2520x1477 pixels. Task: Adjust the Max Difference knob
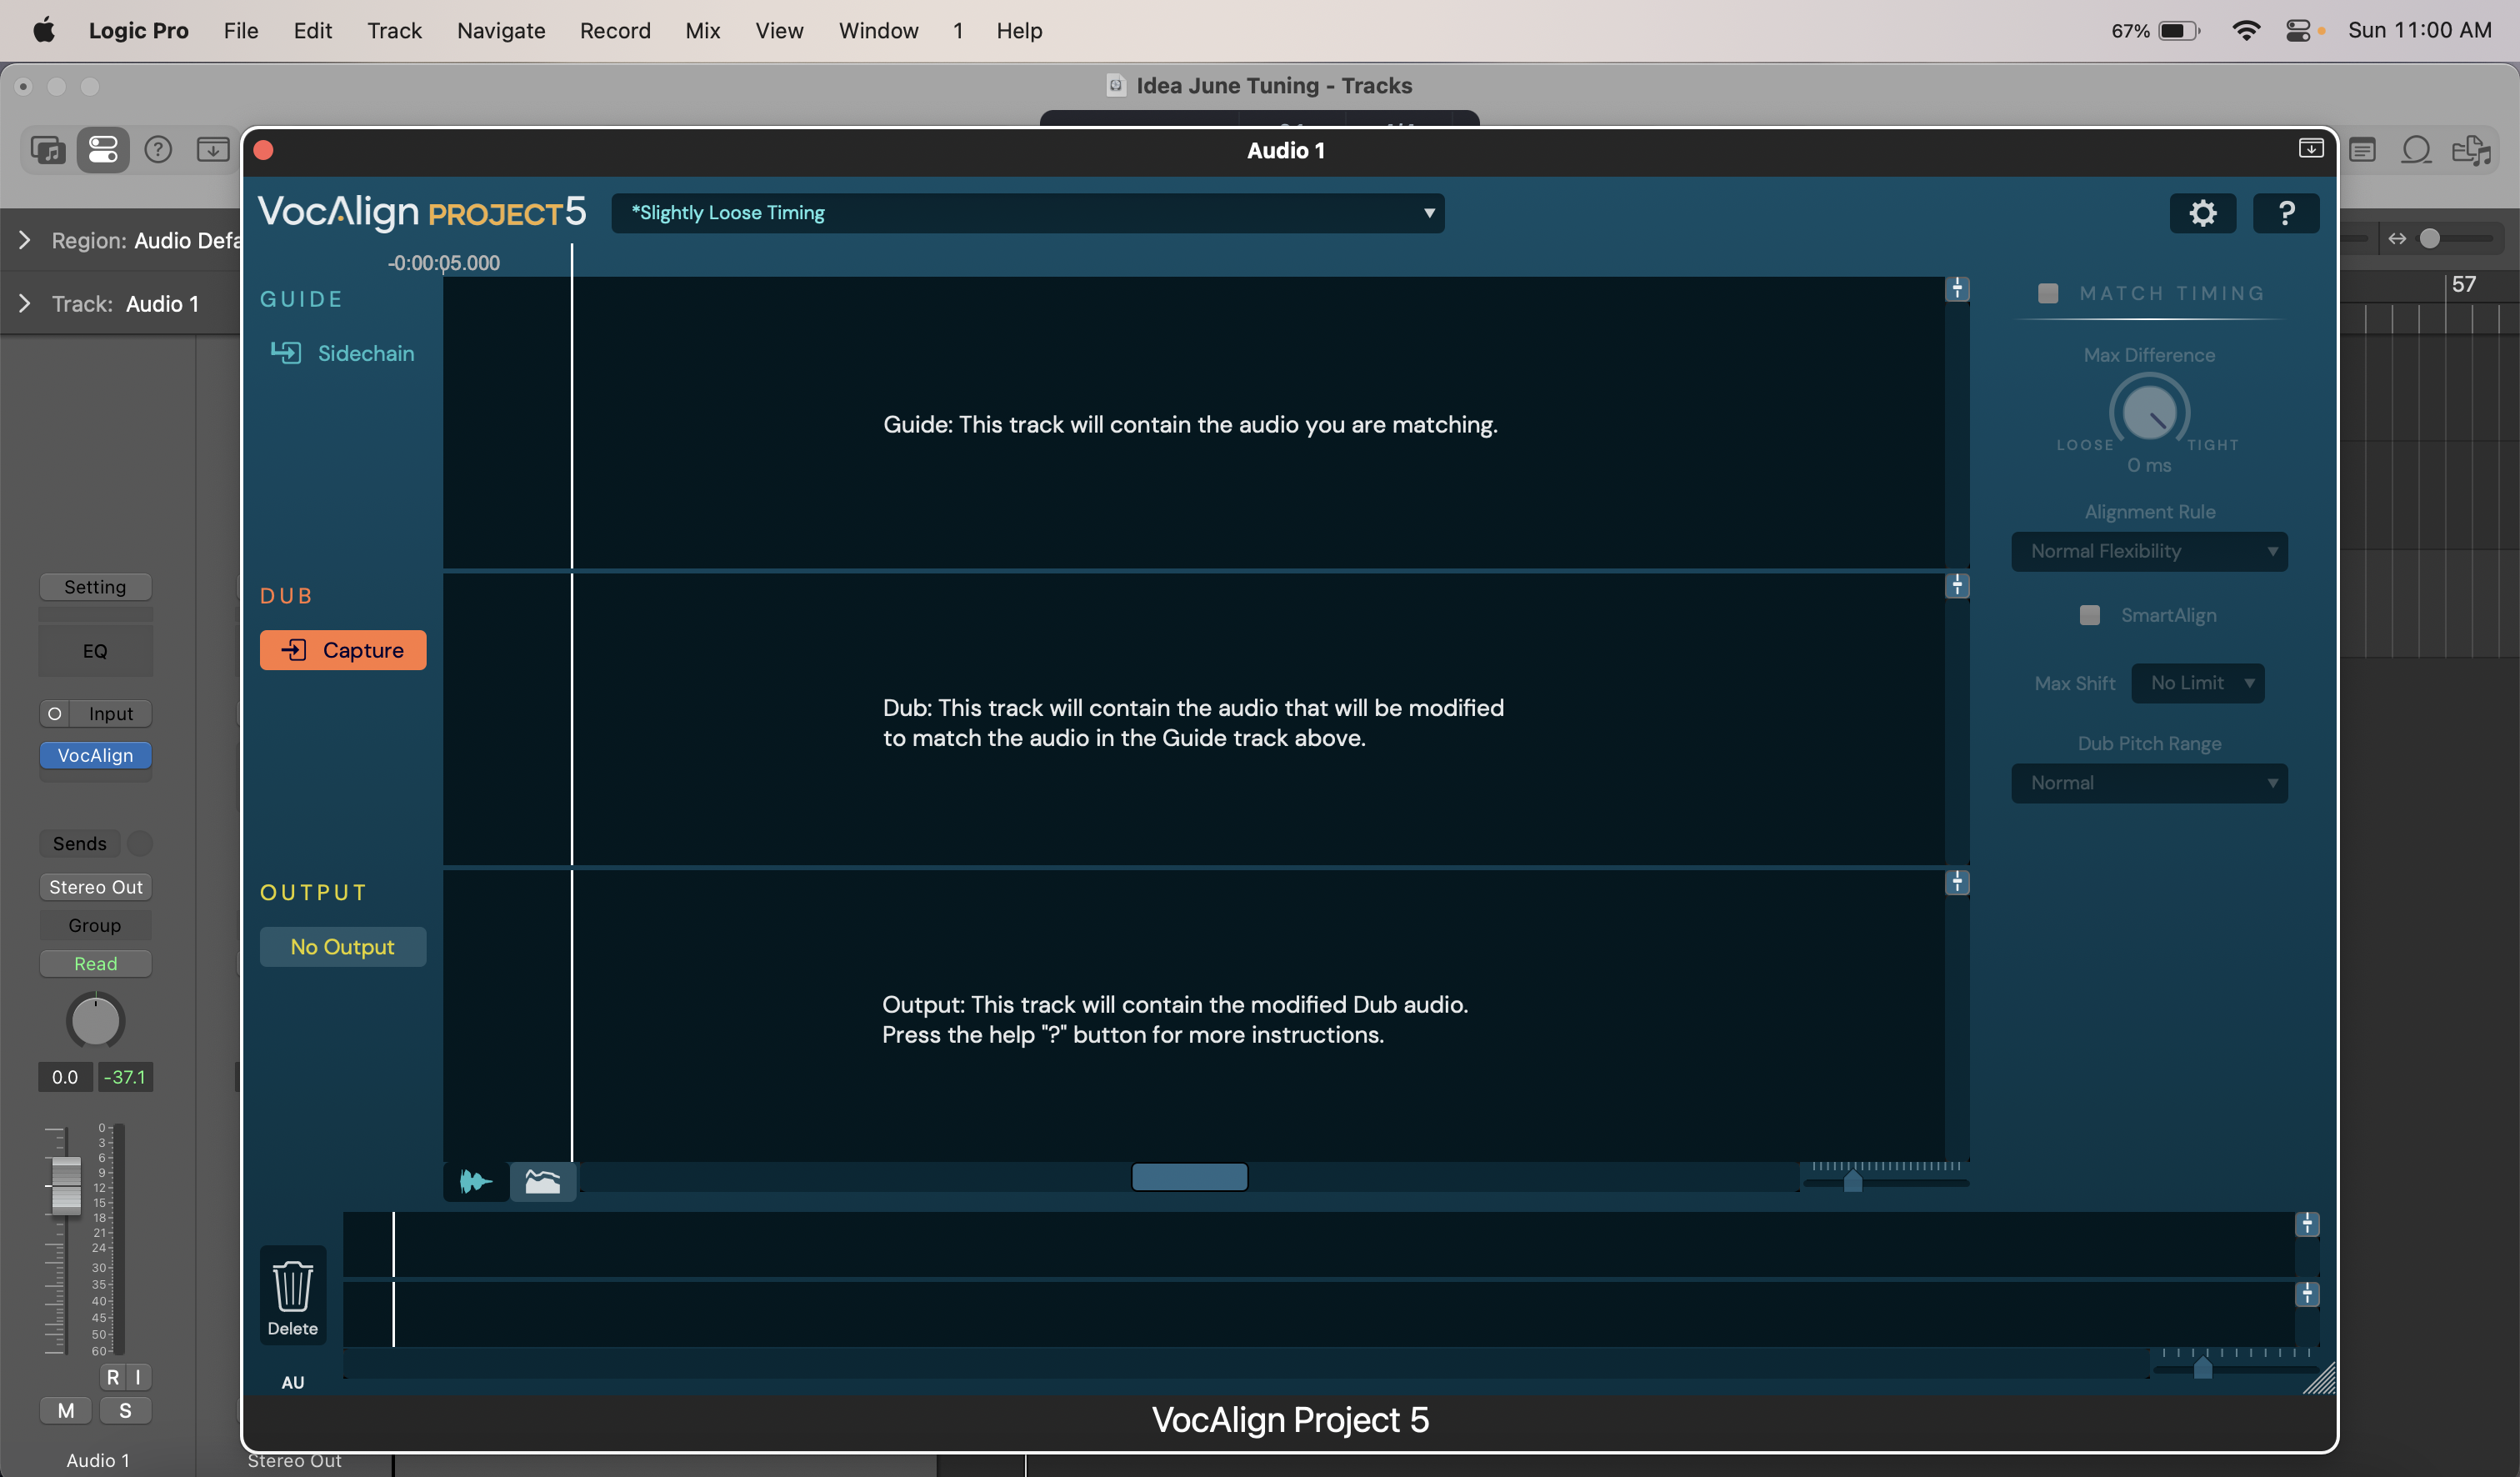pyautogui.click(x=2148, y=411)
